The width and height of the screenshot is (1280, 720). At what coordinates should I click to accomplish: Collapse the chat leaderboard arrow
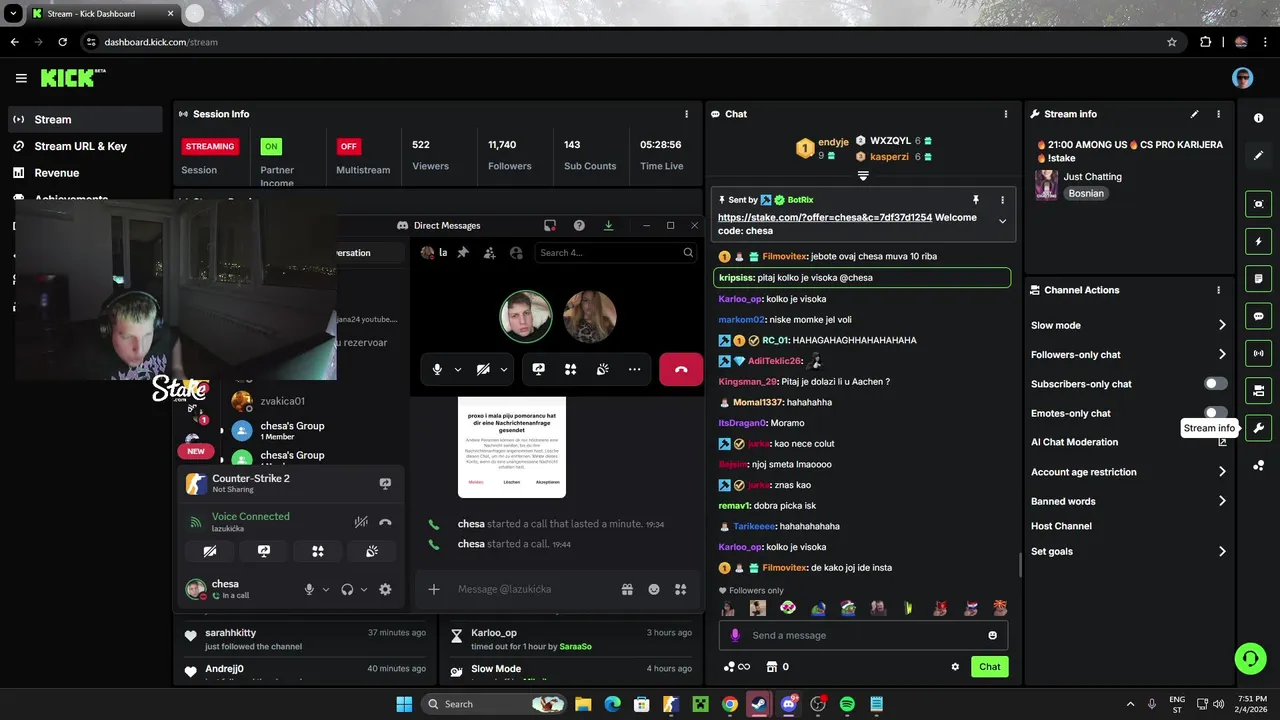(x=863, y=176)
